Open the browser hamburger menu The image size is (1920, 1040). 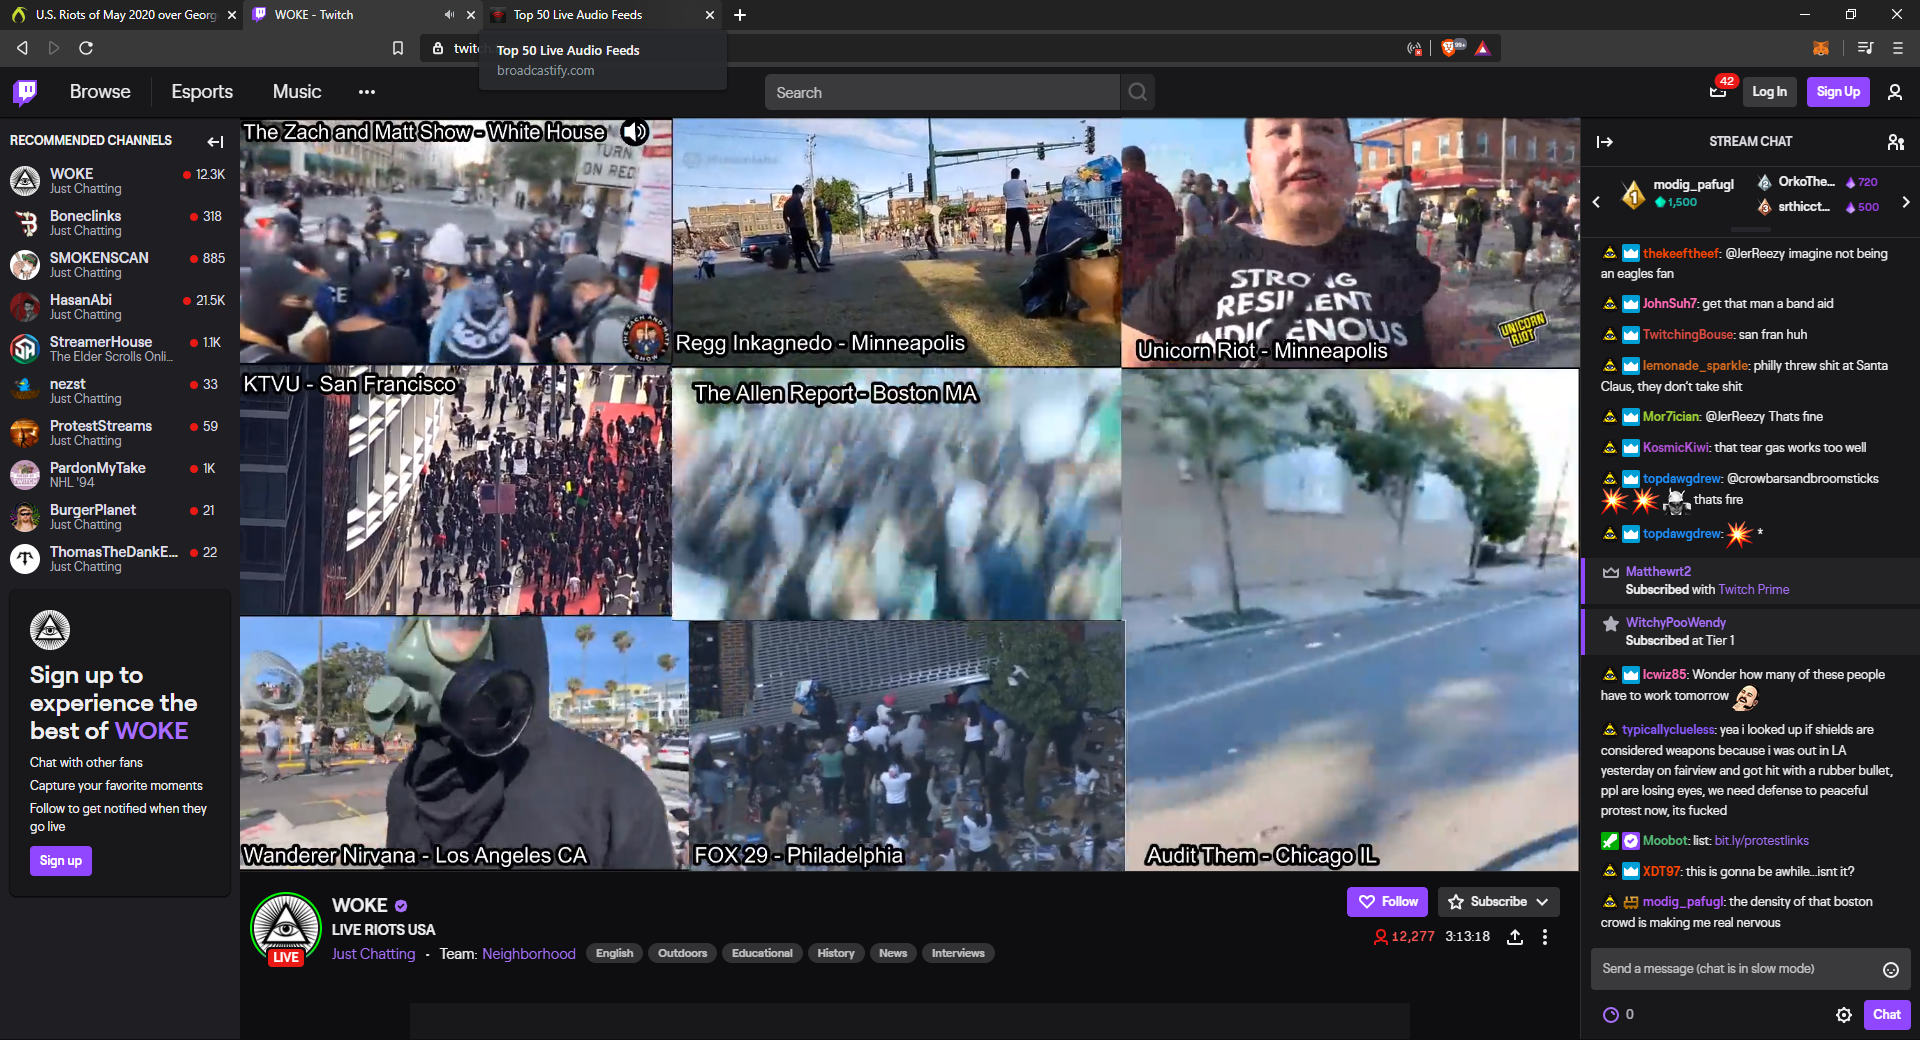click(1898, 48)
